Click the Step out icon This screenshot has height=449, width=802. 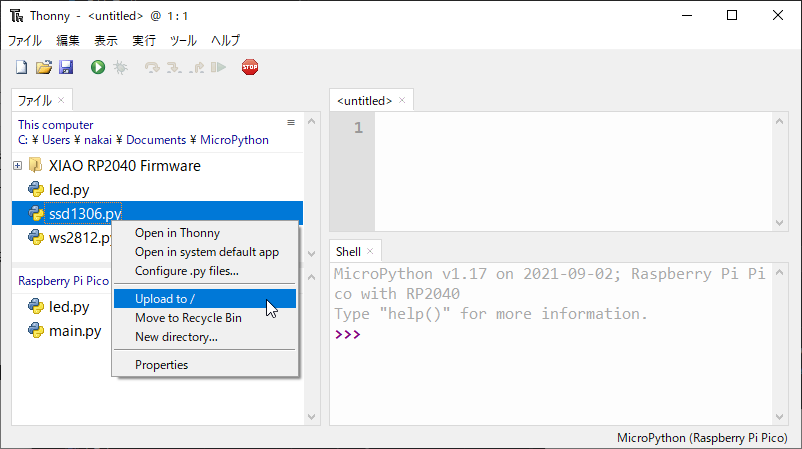pos(196,67)
